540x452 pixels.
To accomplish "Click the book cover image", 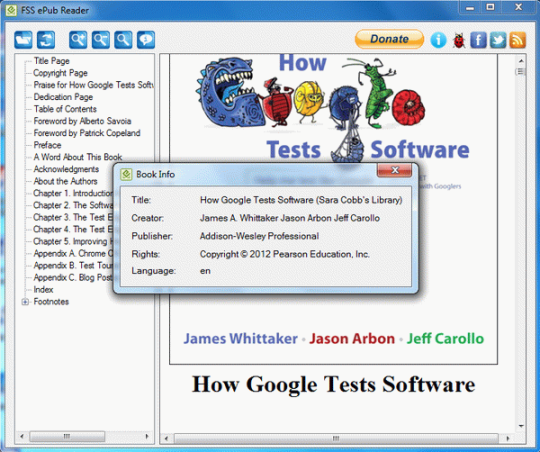I will (x=333, y=209).
